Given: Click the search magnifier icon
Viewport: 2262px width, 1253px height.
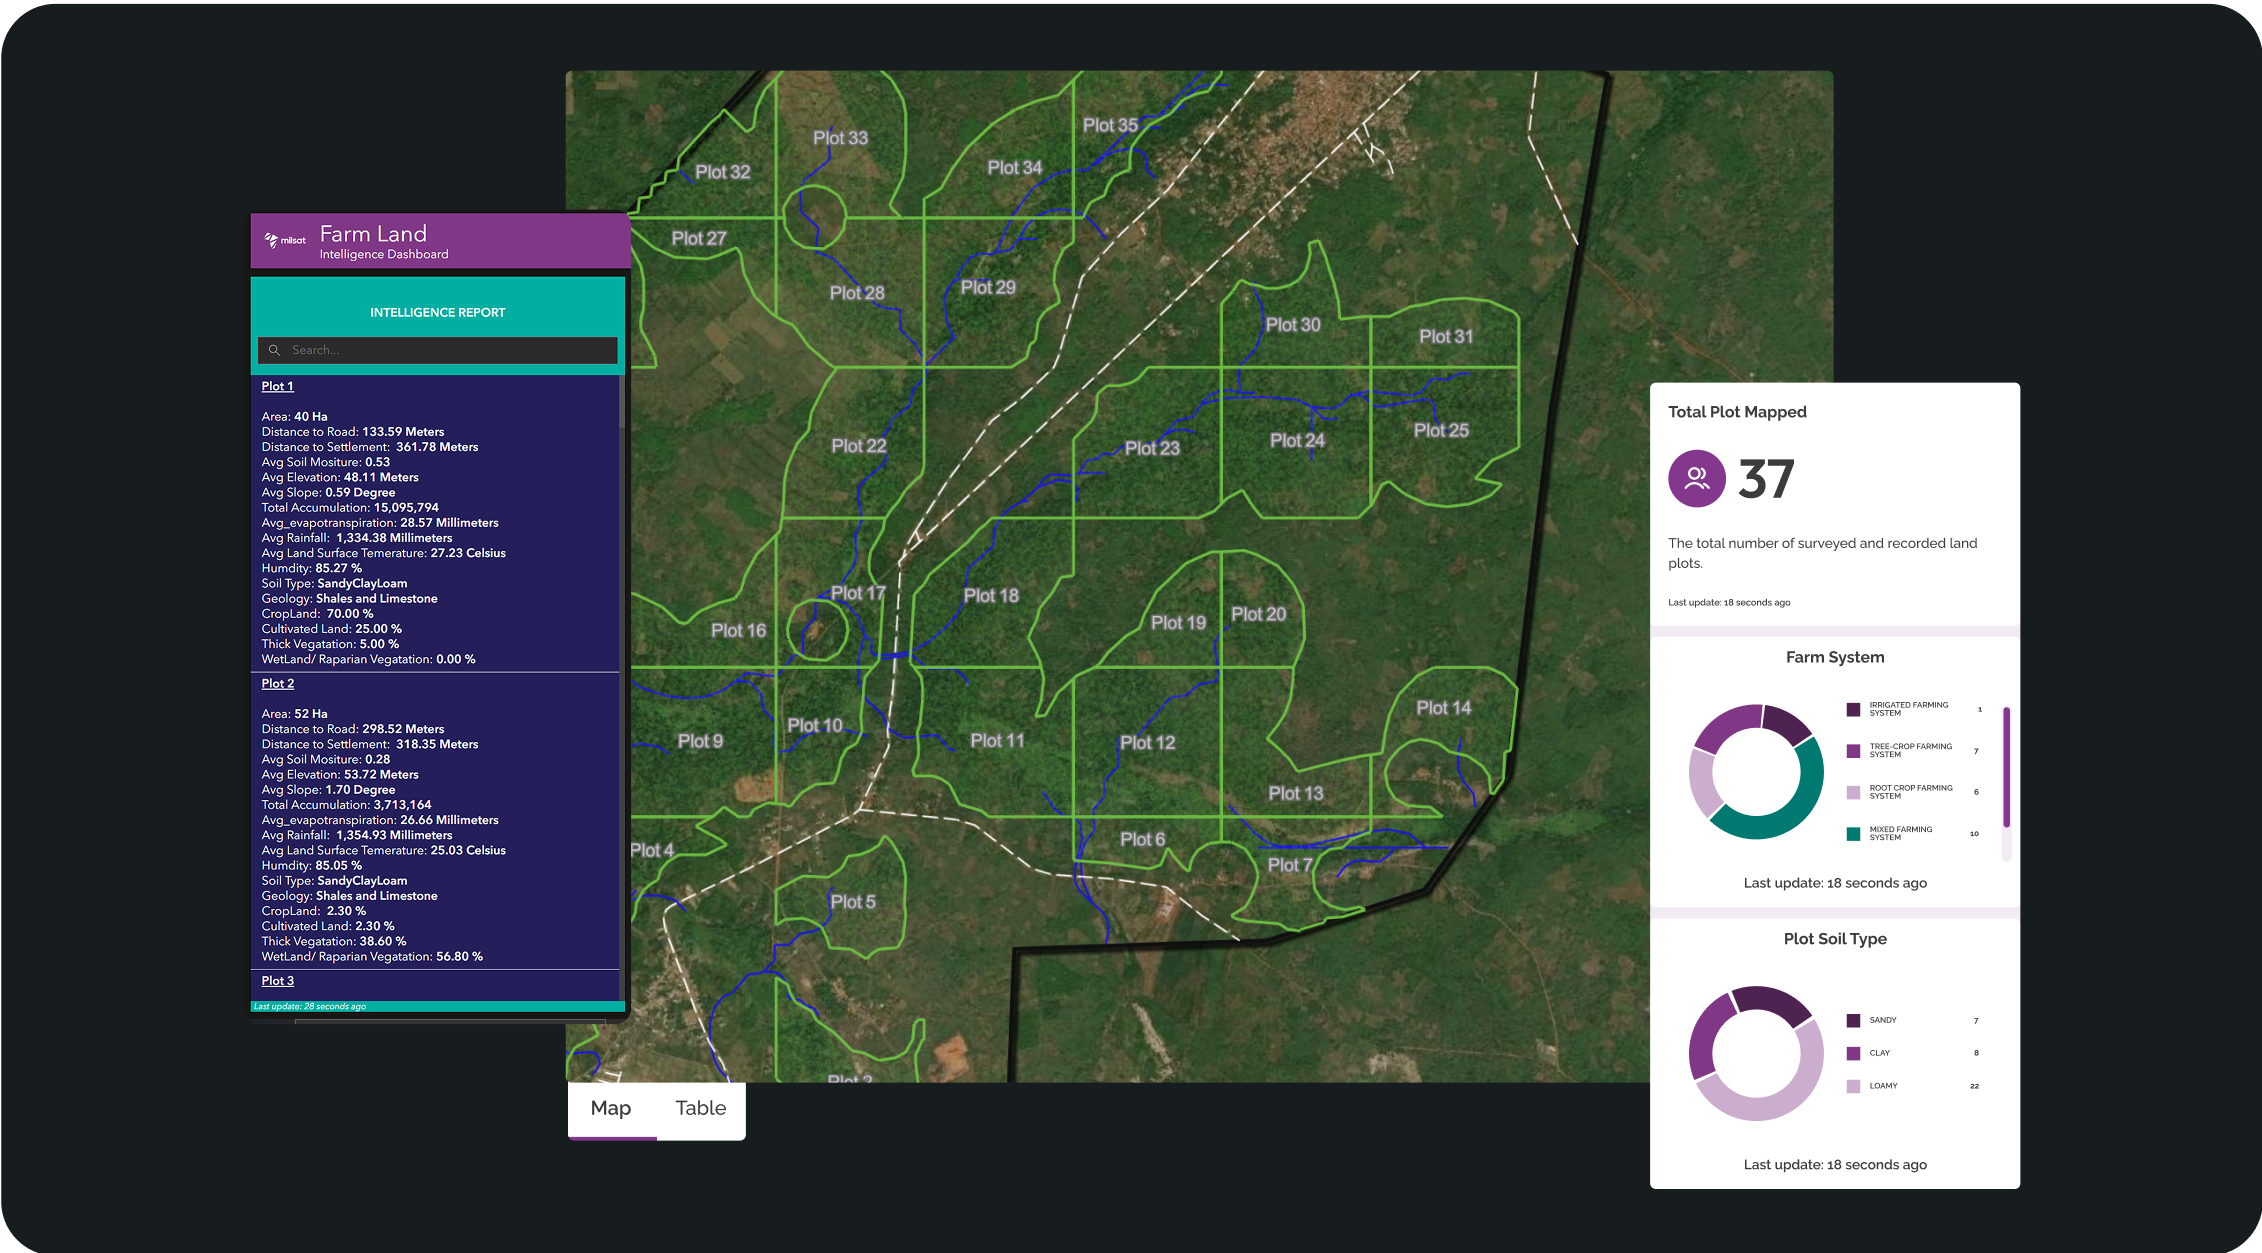Looking at the screenshot, I should point(274,350).
